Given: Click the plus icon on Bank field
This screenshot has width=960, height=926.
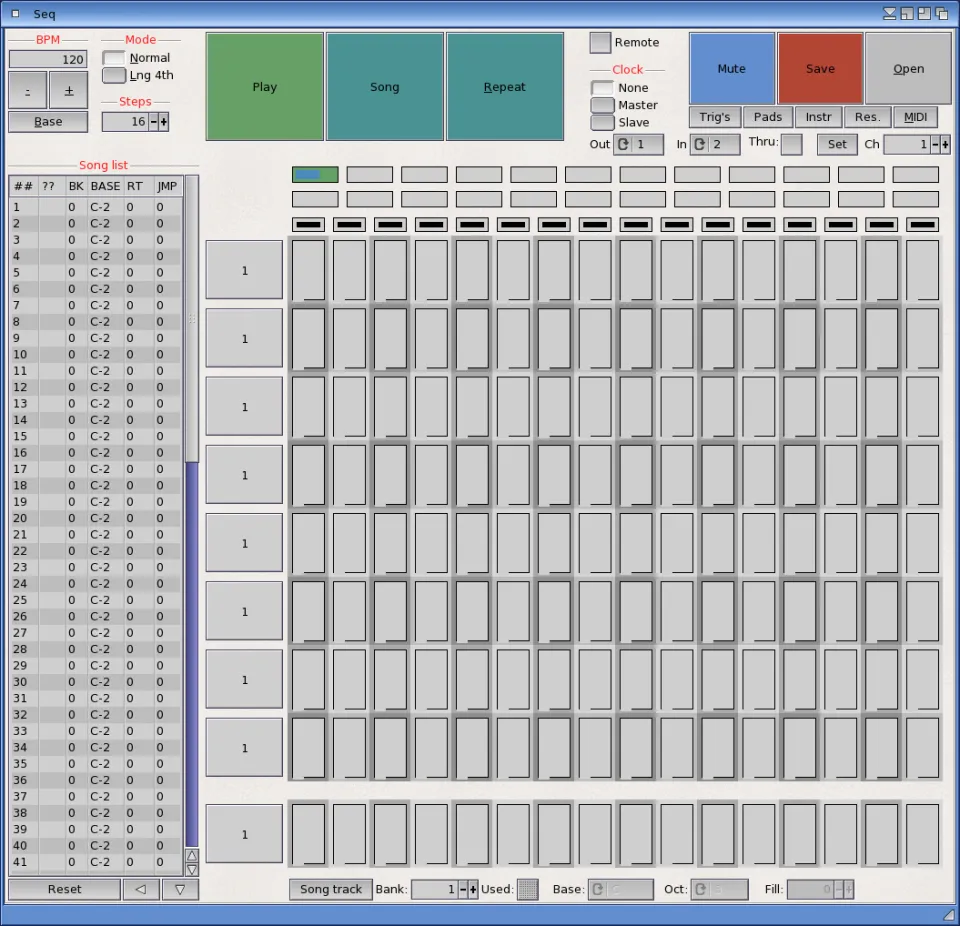Looking at the screenshot, I should tap(473, 889).
